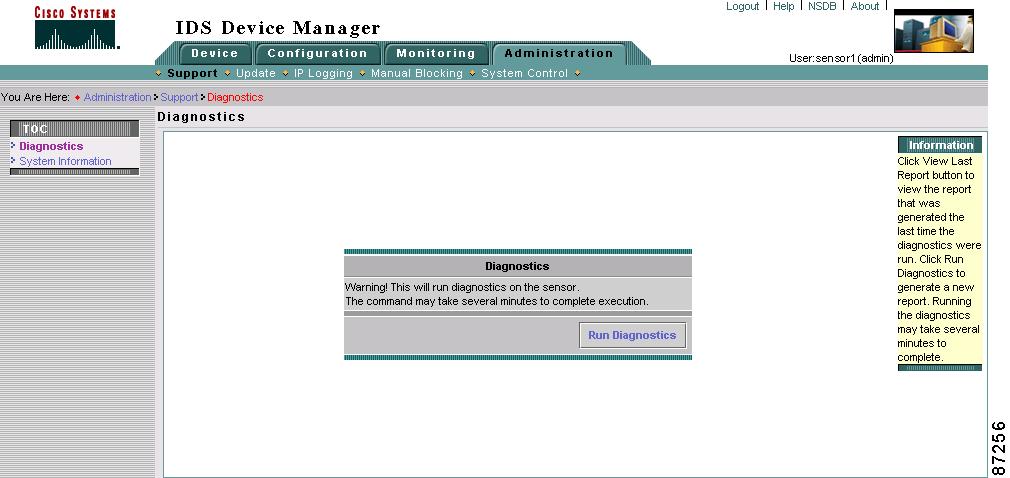The width and height of the screenshot is (1010, 478).
Task: Click the Diagnostics box heading
Action: pos(517,266)
